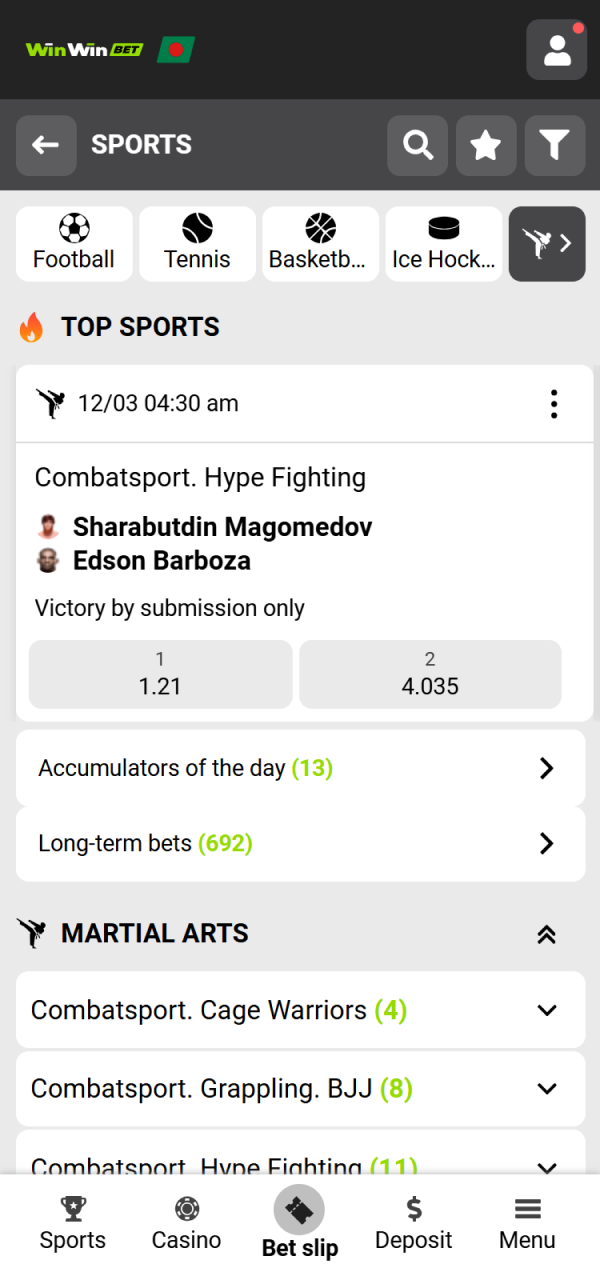Open Long-term bets section
This screenshot has height=1280, width=600.
point(300,843)
